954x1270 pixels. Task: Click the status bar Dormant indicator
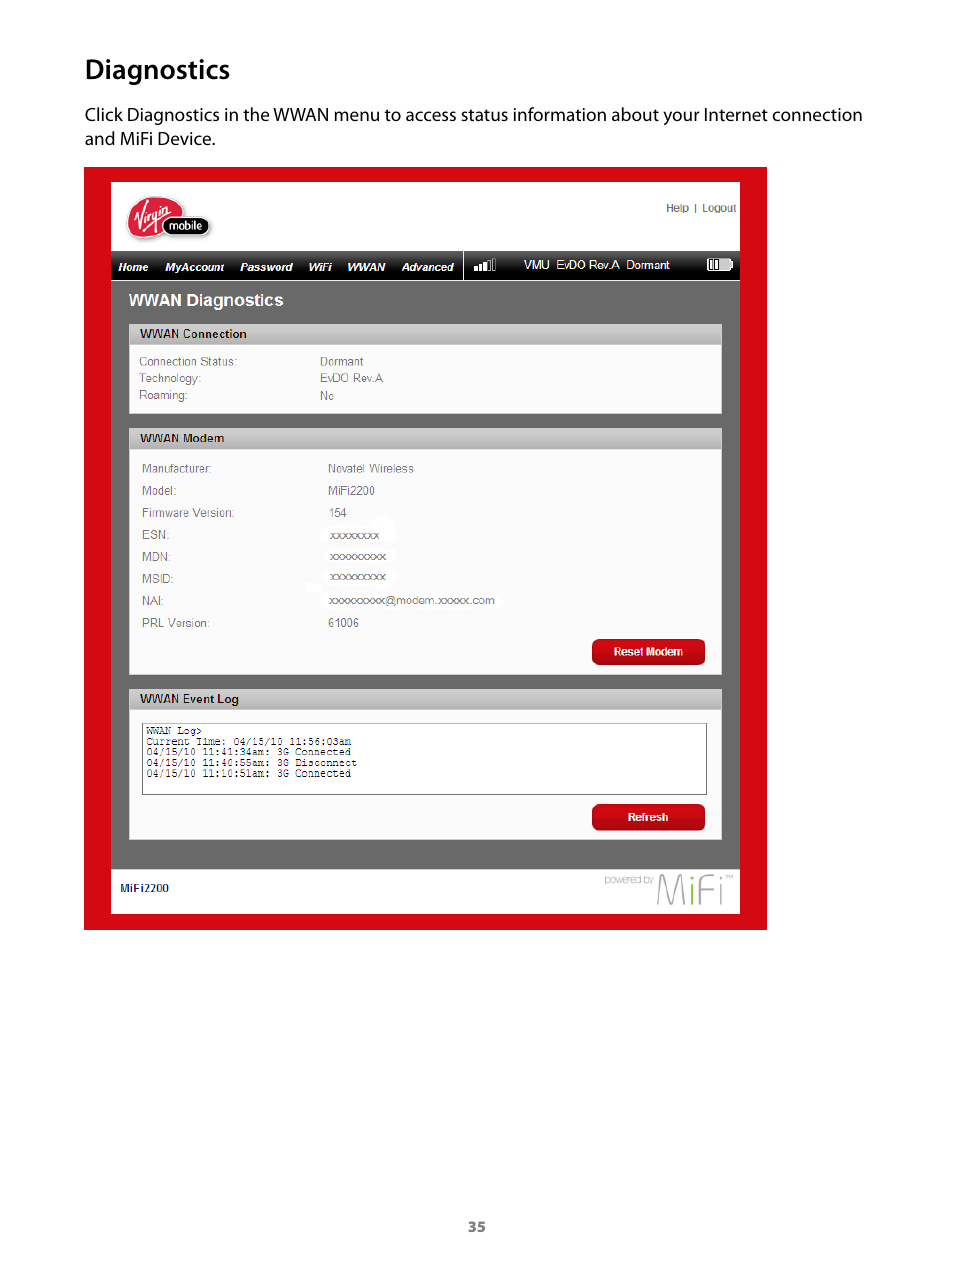click(648, 265)
